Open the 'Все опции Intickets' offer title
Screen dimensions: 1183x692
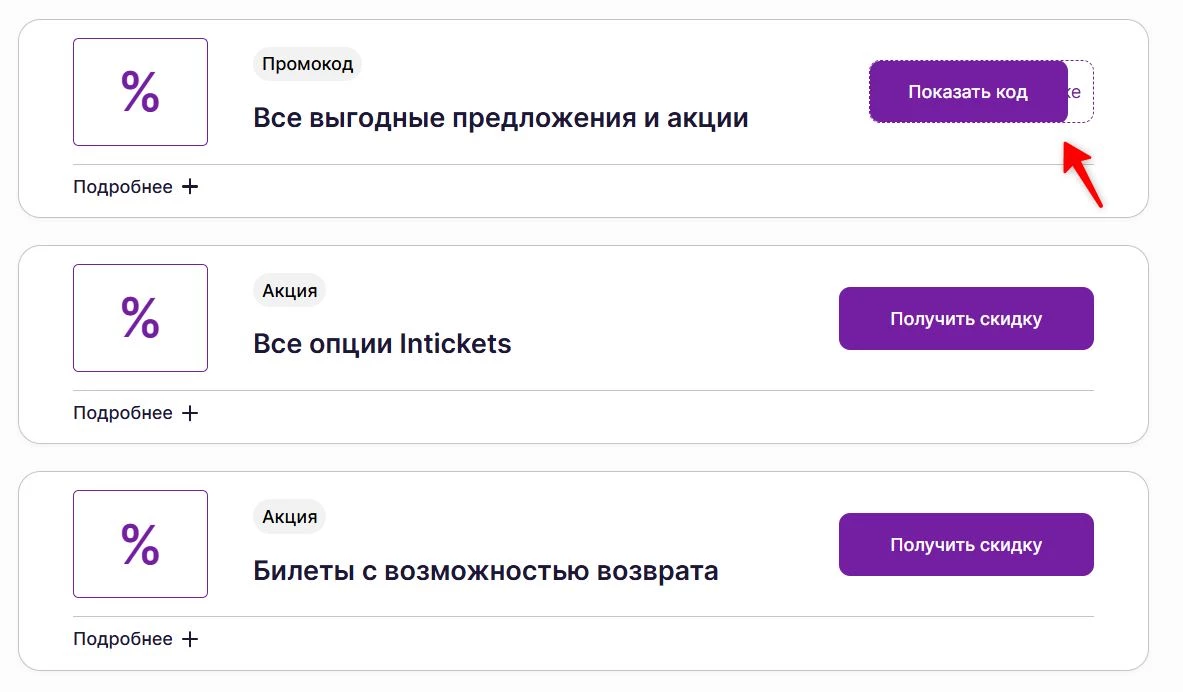[382, 343]
